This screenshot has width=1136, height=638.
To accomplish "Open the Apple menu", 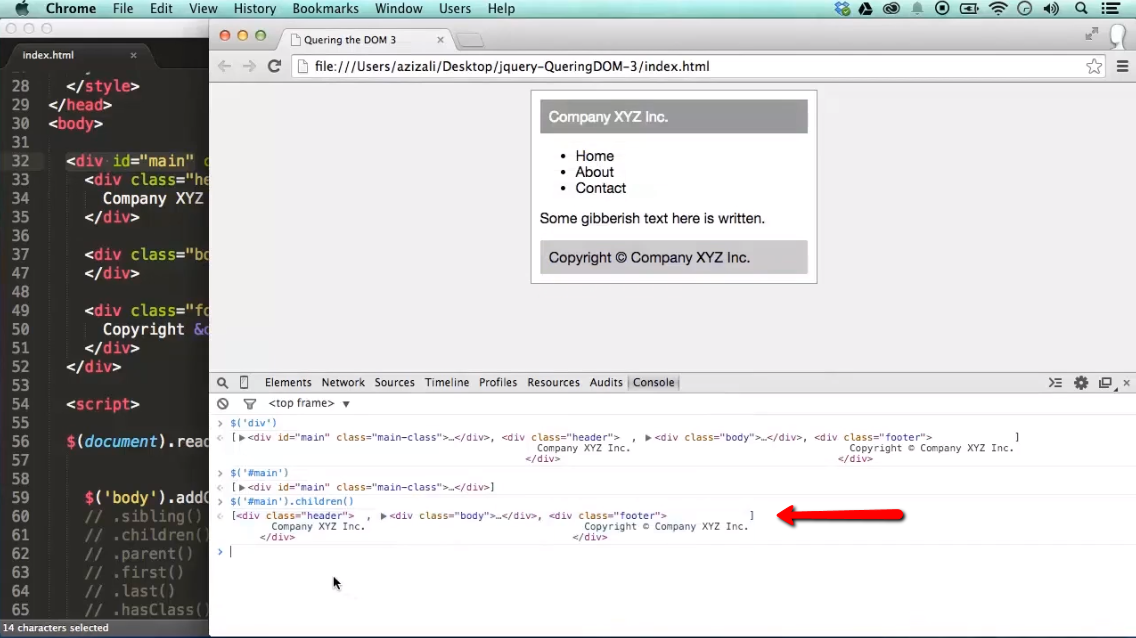I will coord(22,9).
